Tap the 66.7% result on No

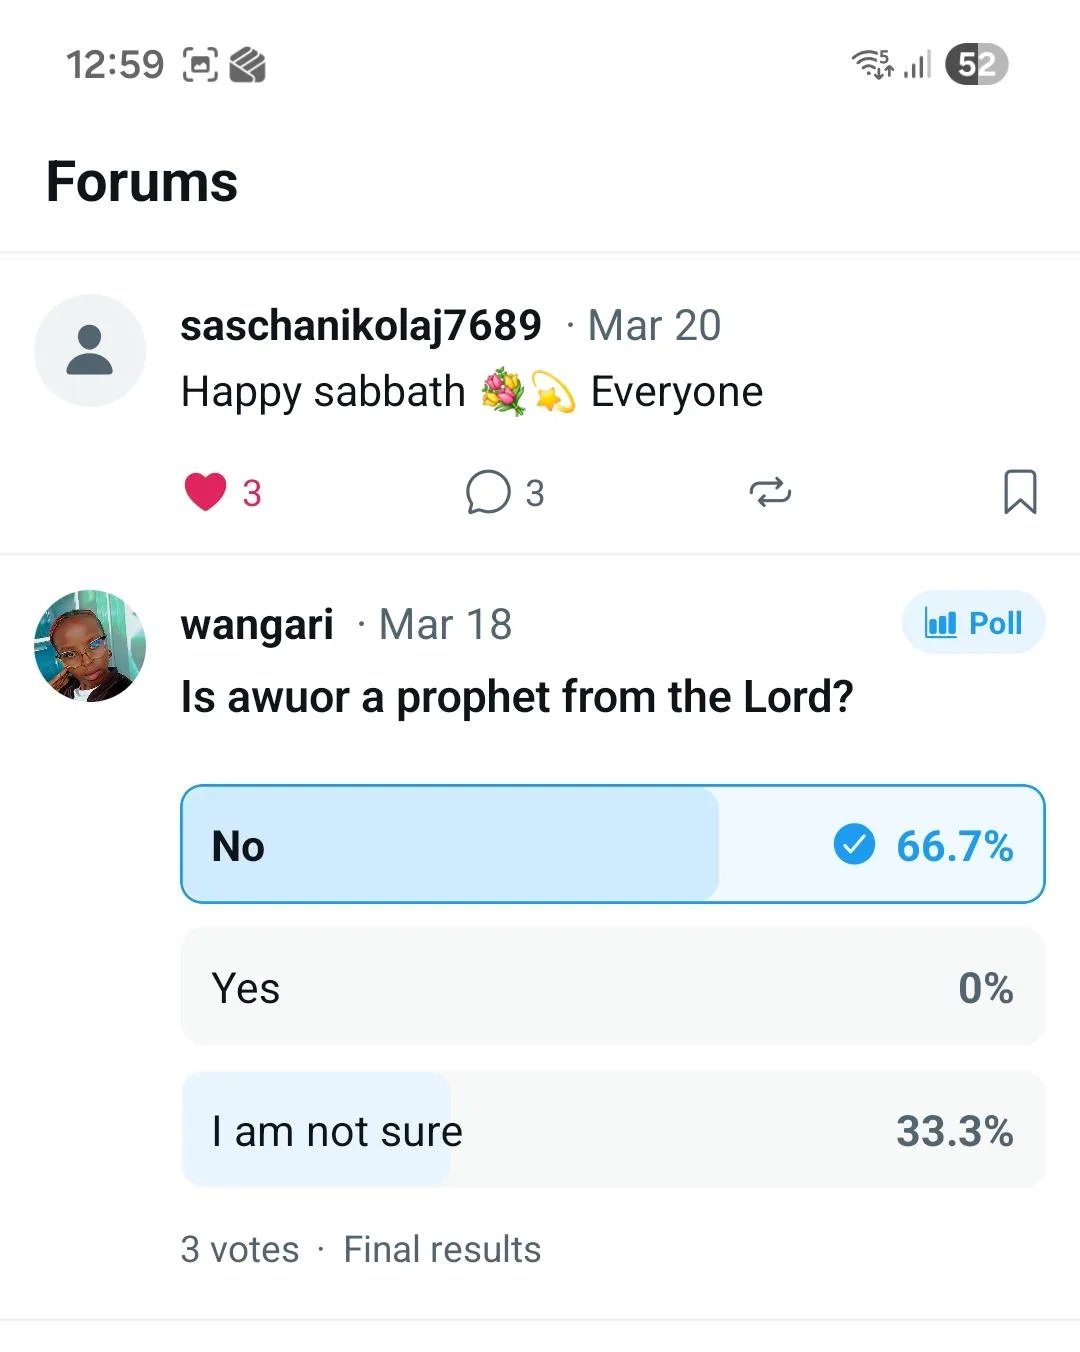pyautogui.click(x=954, y=846)
